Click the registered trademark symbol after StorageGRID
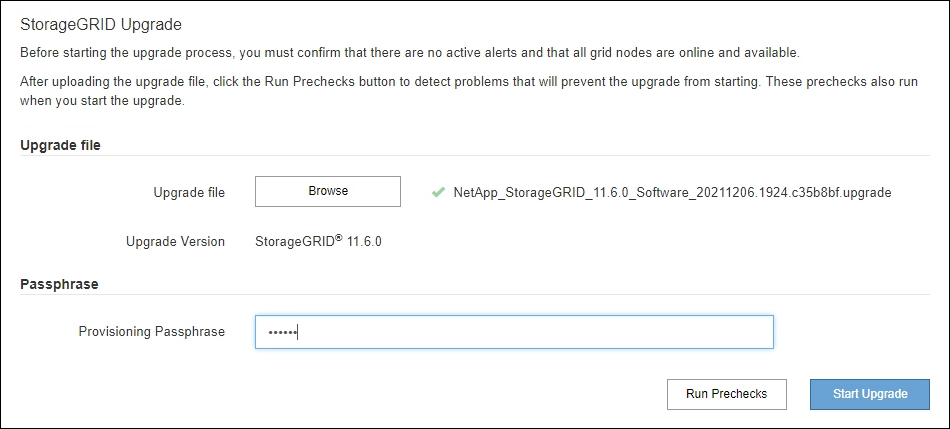Viewport: 950px width, 429px height. (x=339, y=237)
